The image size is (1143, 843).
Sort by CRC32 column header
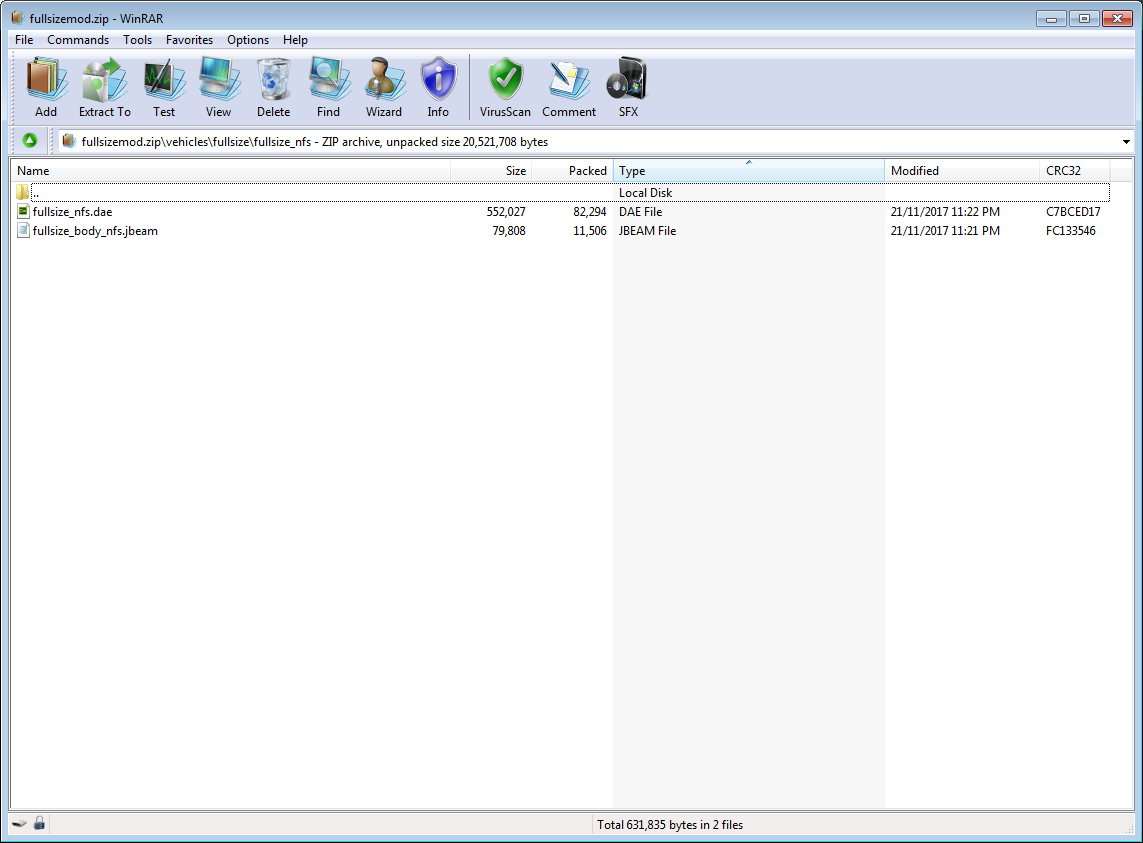[x=1074, y=171]
